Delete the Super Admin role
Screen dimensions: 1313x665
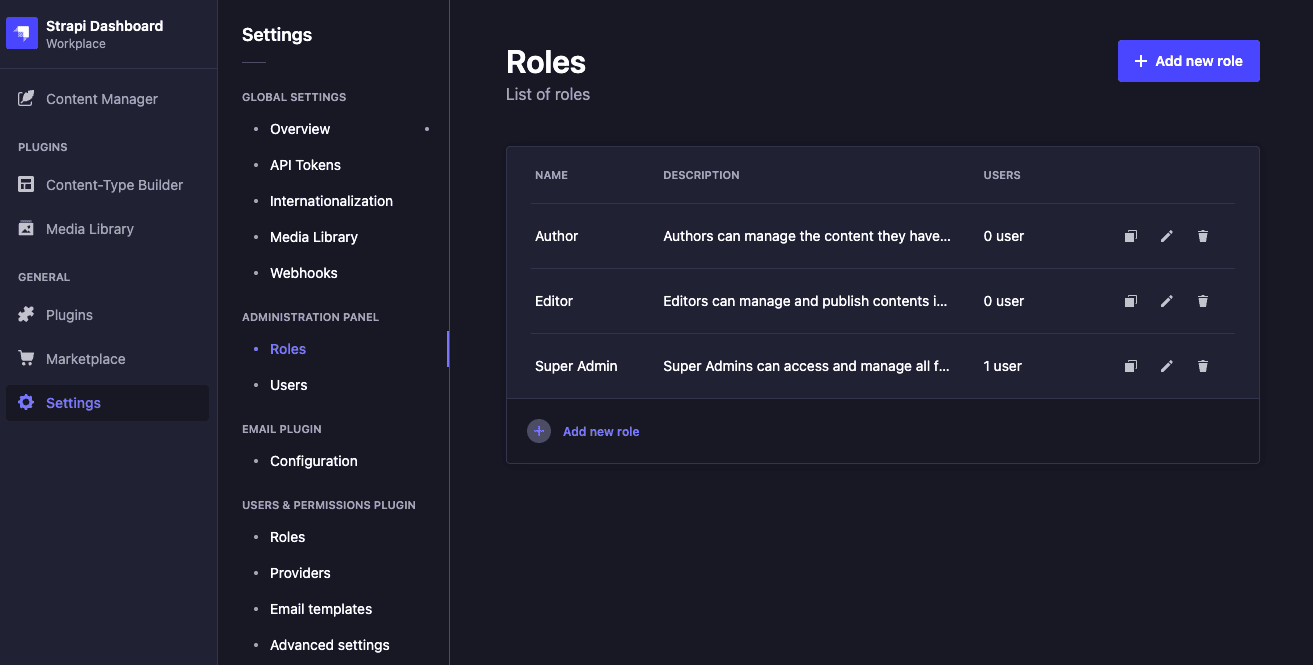(x=1203, y=366)
